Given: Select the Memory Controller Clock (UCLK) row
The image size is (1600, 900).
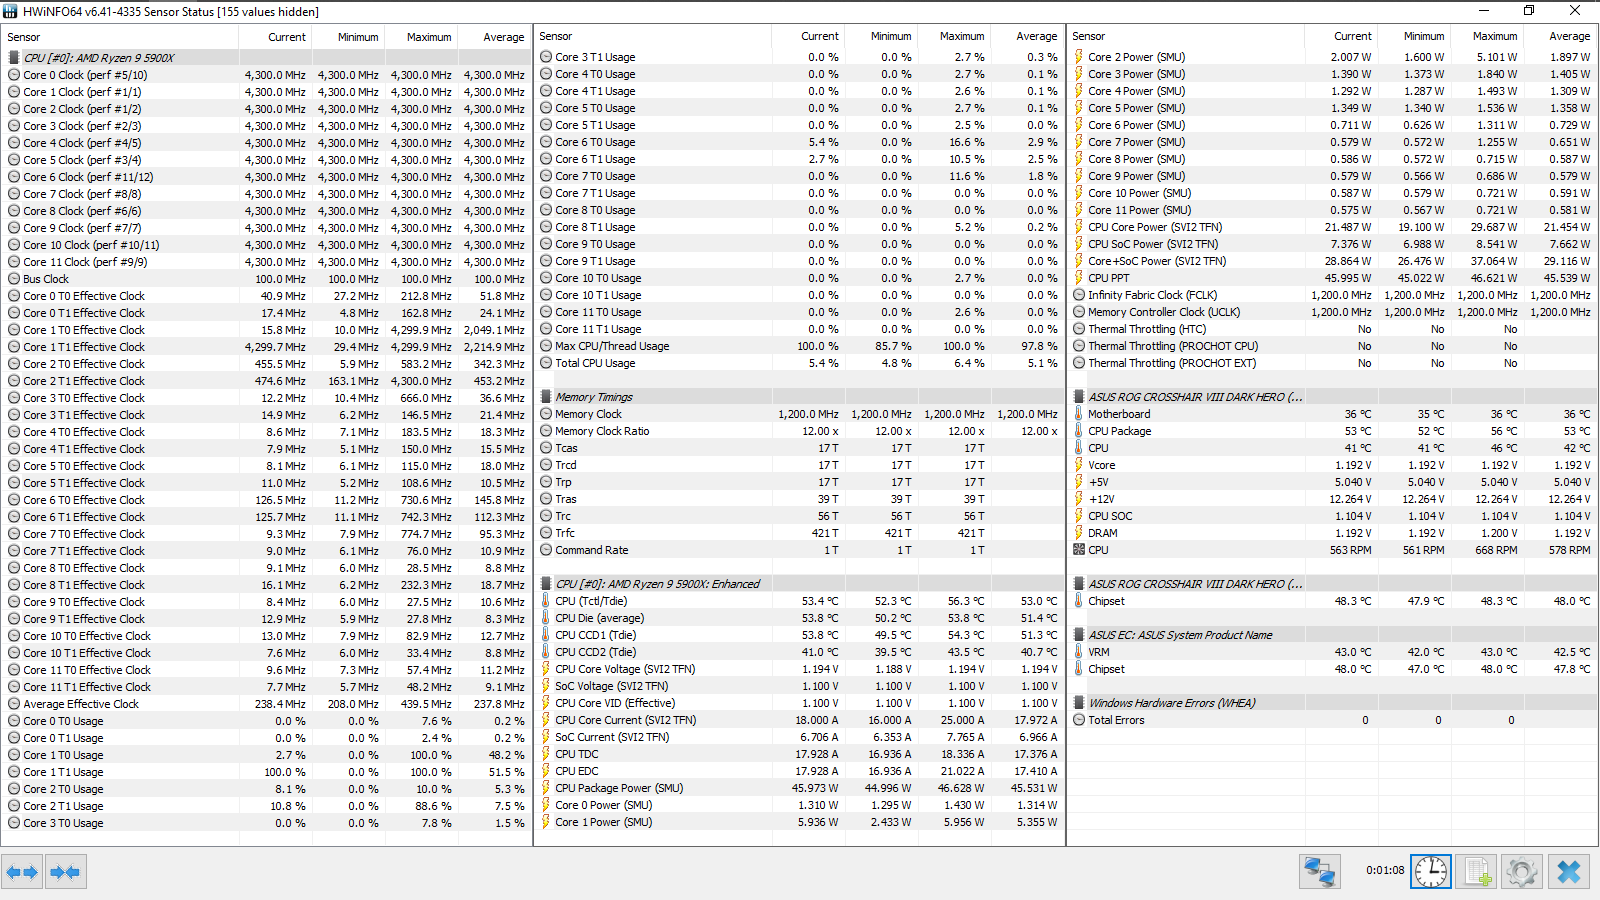Looking at the screenshot, I should (x=1333, y=312).
